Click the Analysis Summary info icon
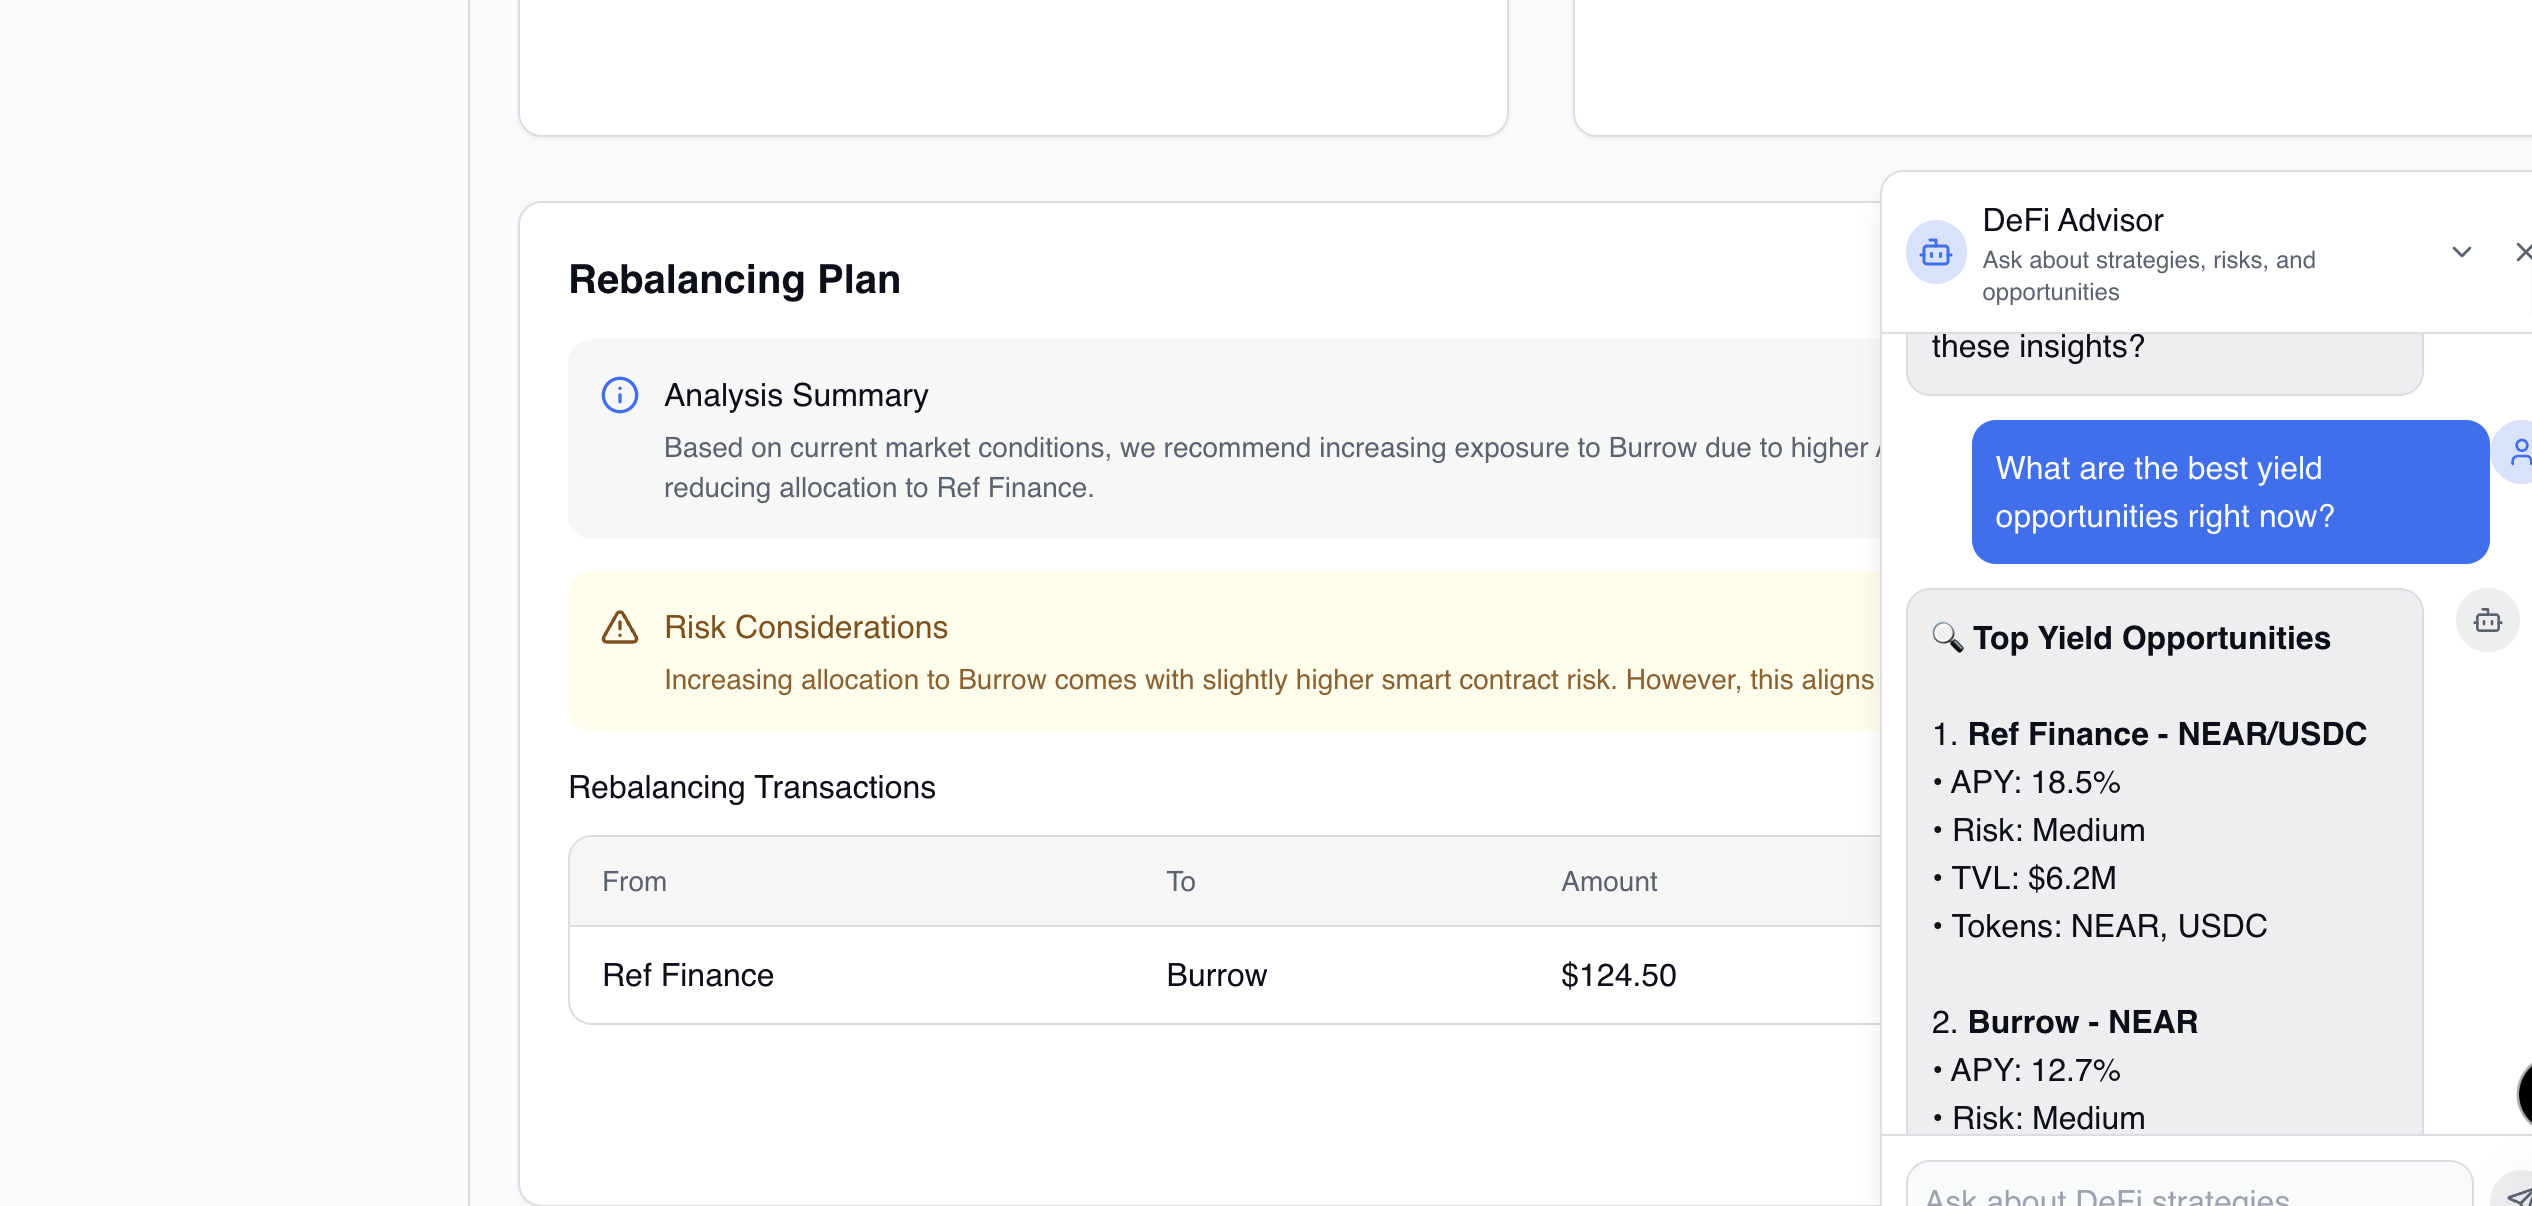Screen dimensions: 2532x1206 click(x=620, y=395)
